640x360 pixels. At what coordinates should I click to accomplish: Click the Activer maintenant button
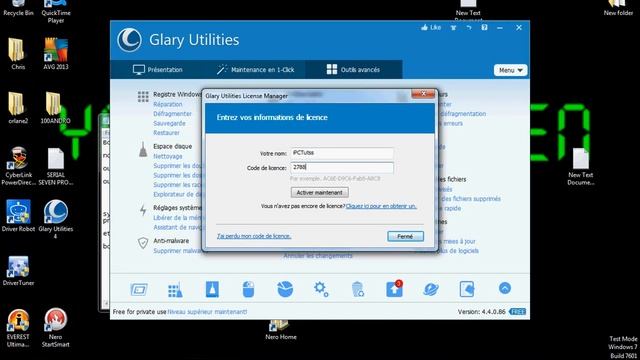pos(320,192)
